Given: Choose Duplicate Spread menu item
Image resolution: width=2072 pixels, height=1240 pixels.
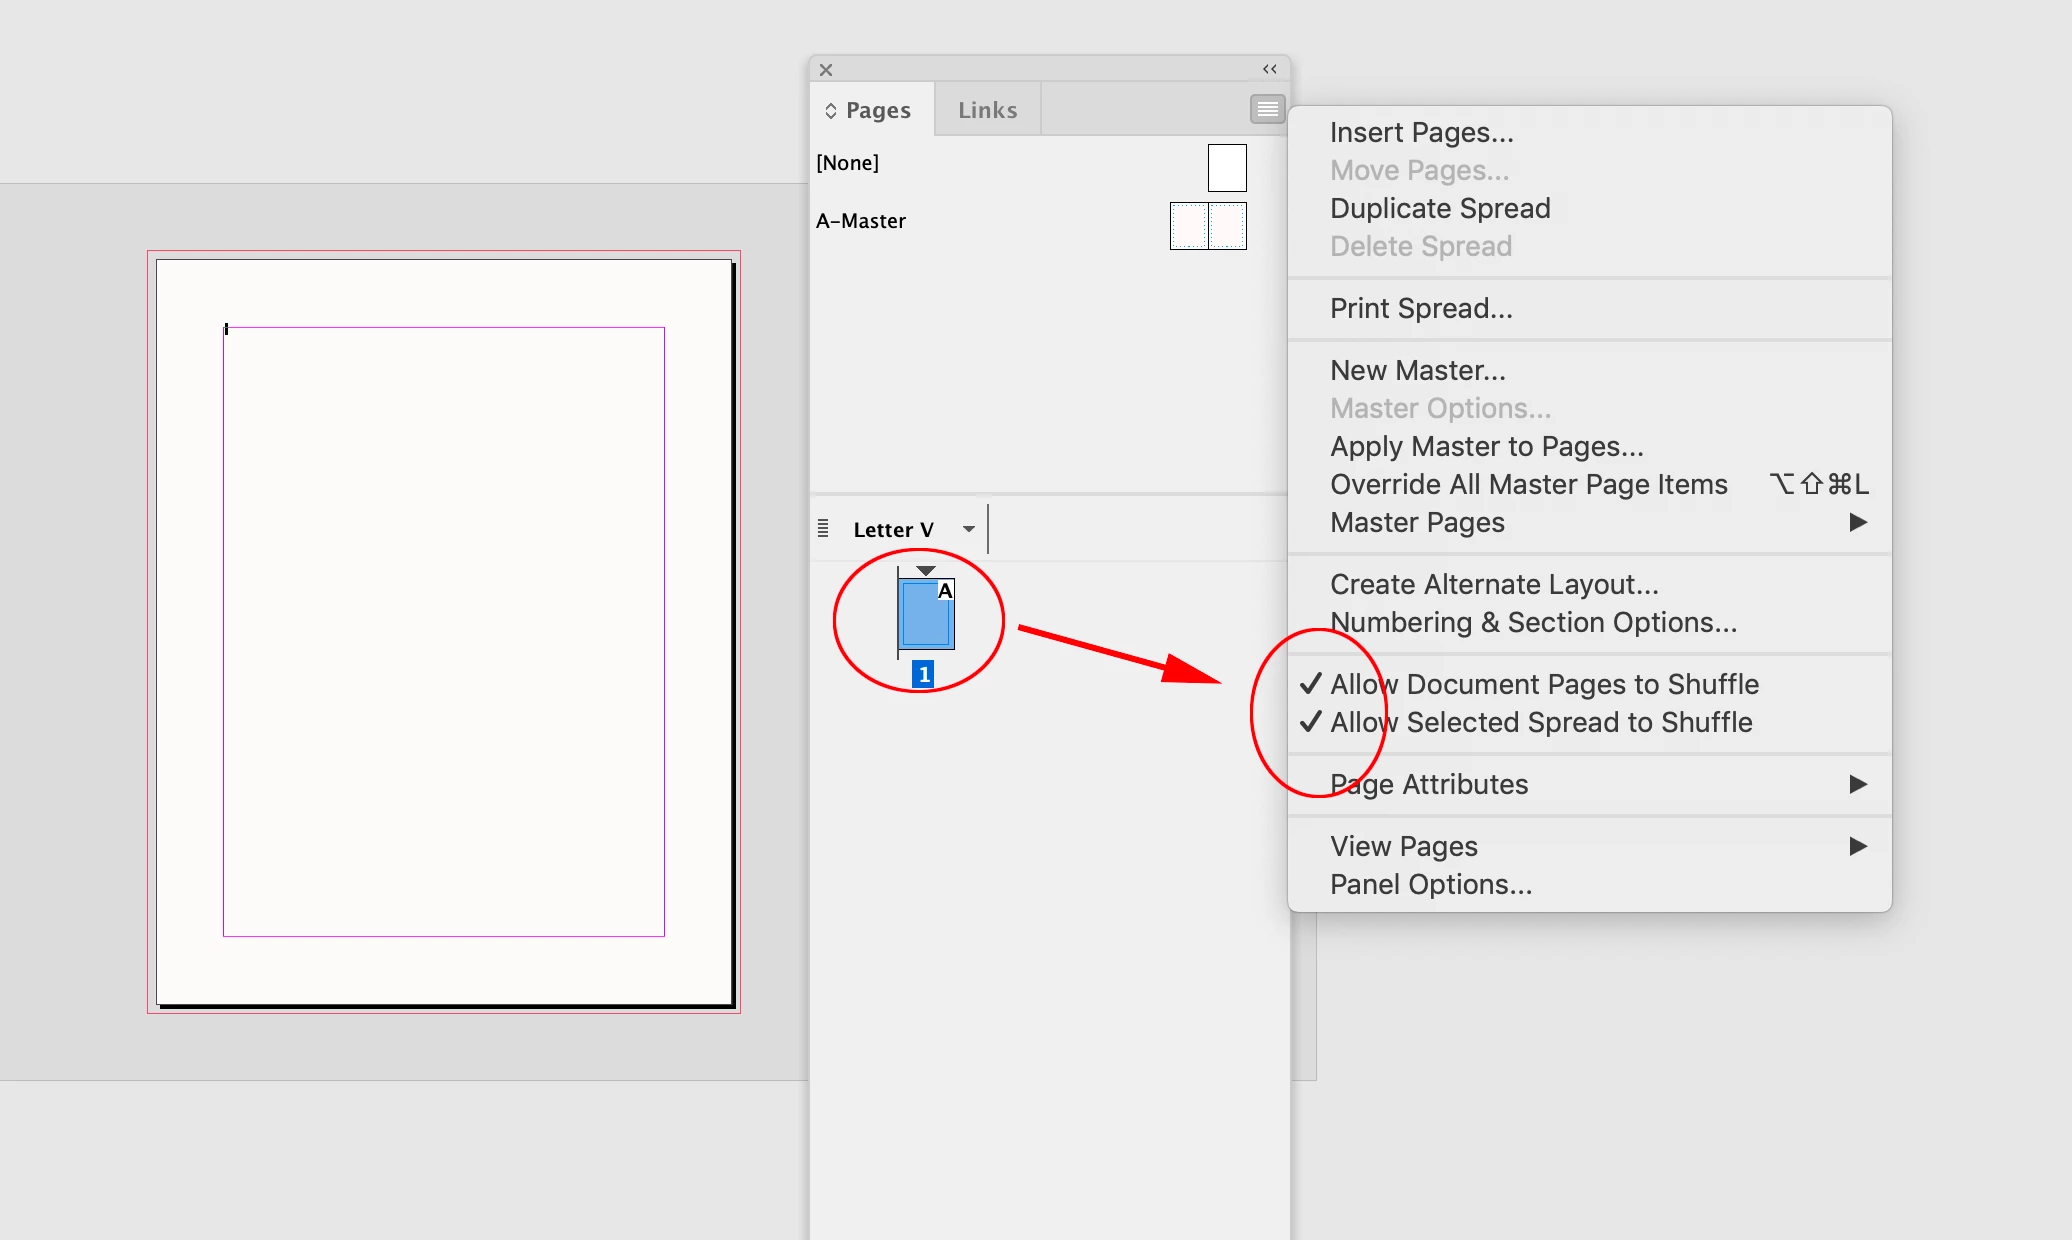Looking at the screenshot, I should pyautogui.click(x=1440, y=208).
